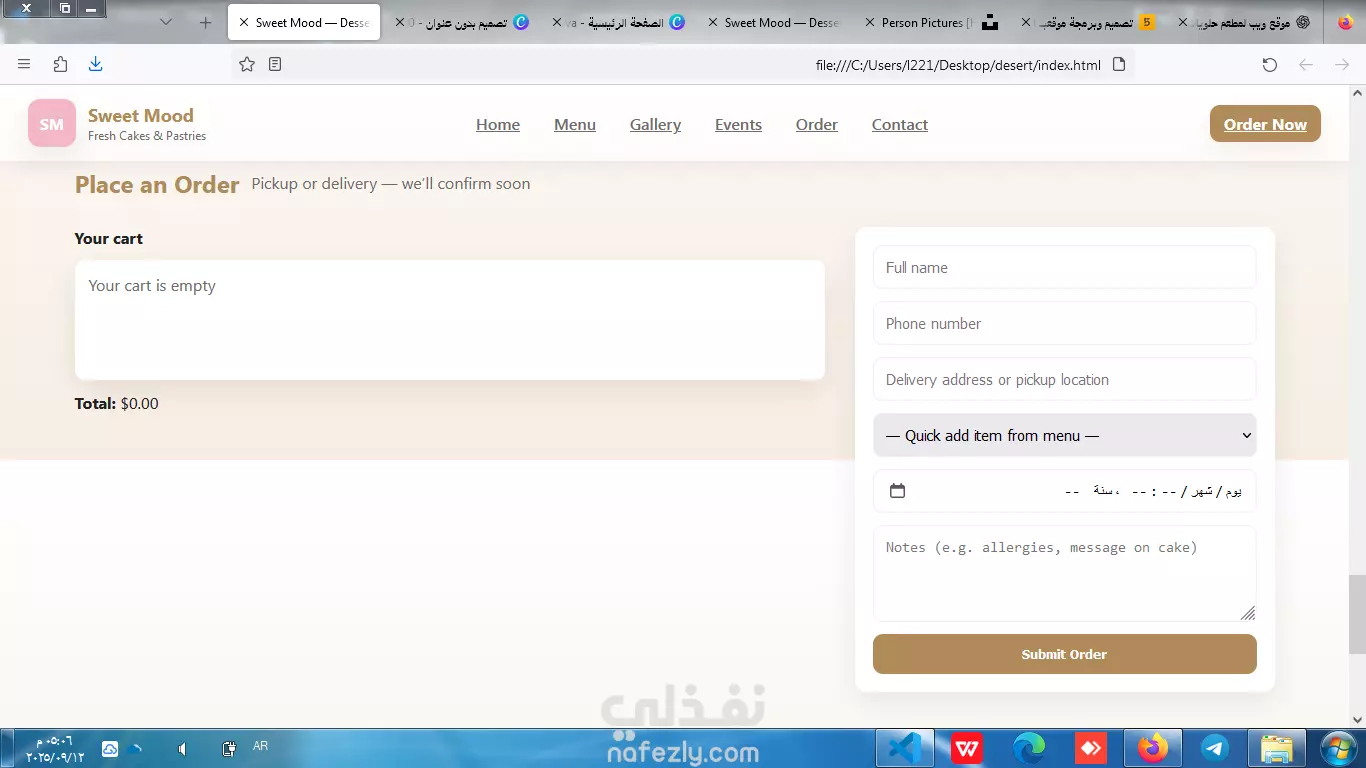The width and height of the screenshot is (1366, 768).
Task: Open the calendar picker icon in date field
Action: pos(897,491)
